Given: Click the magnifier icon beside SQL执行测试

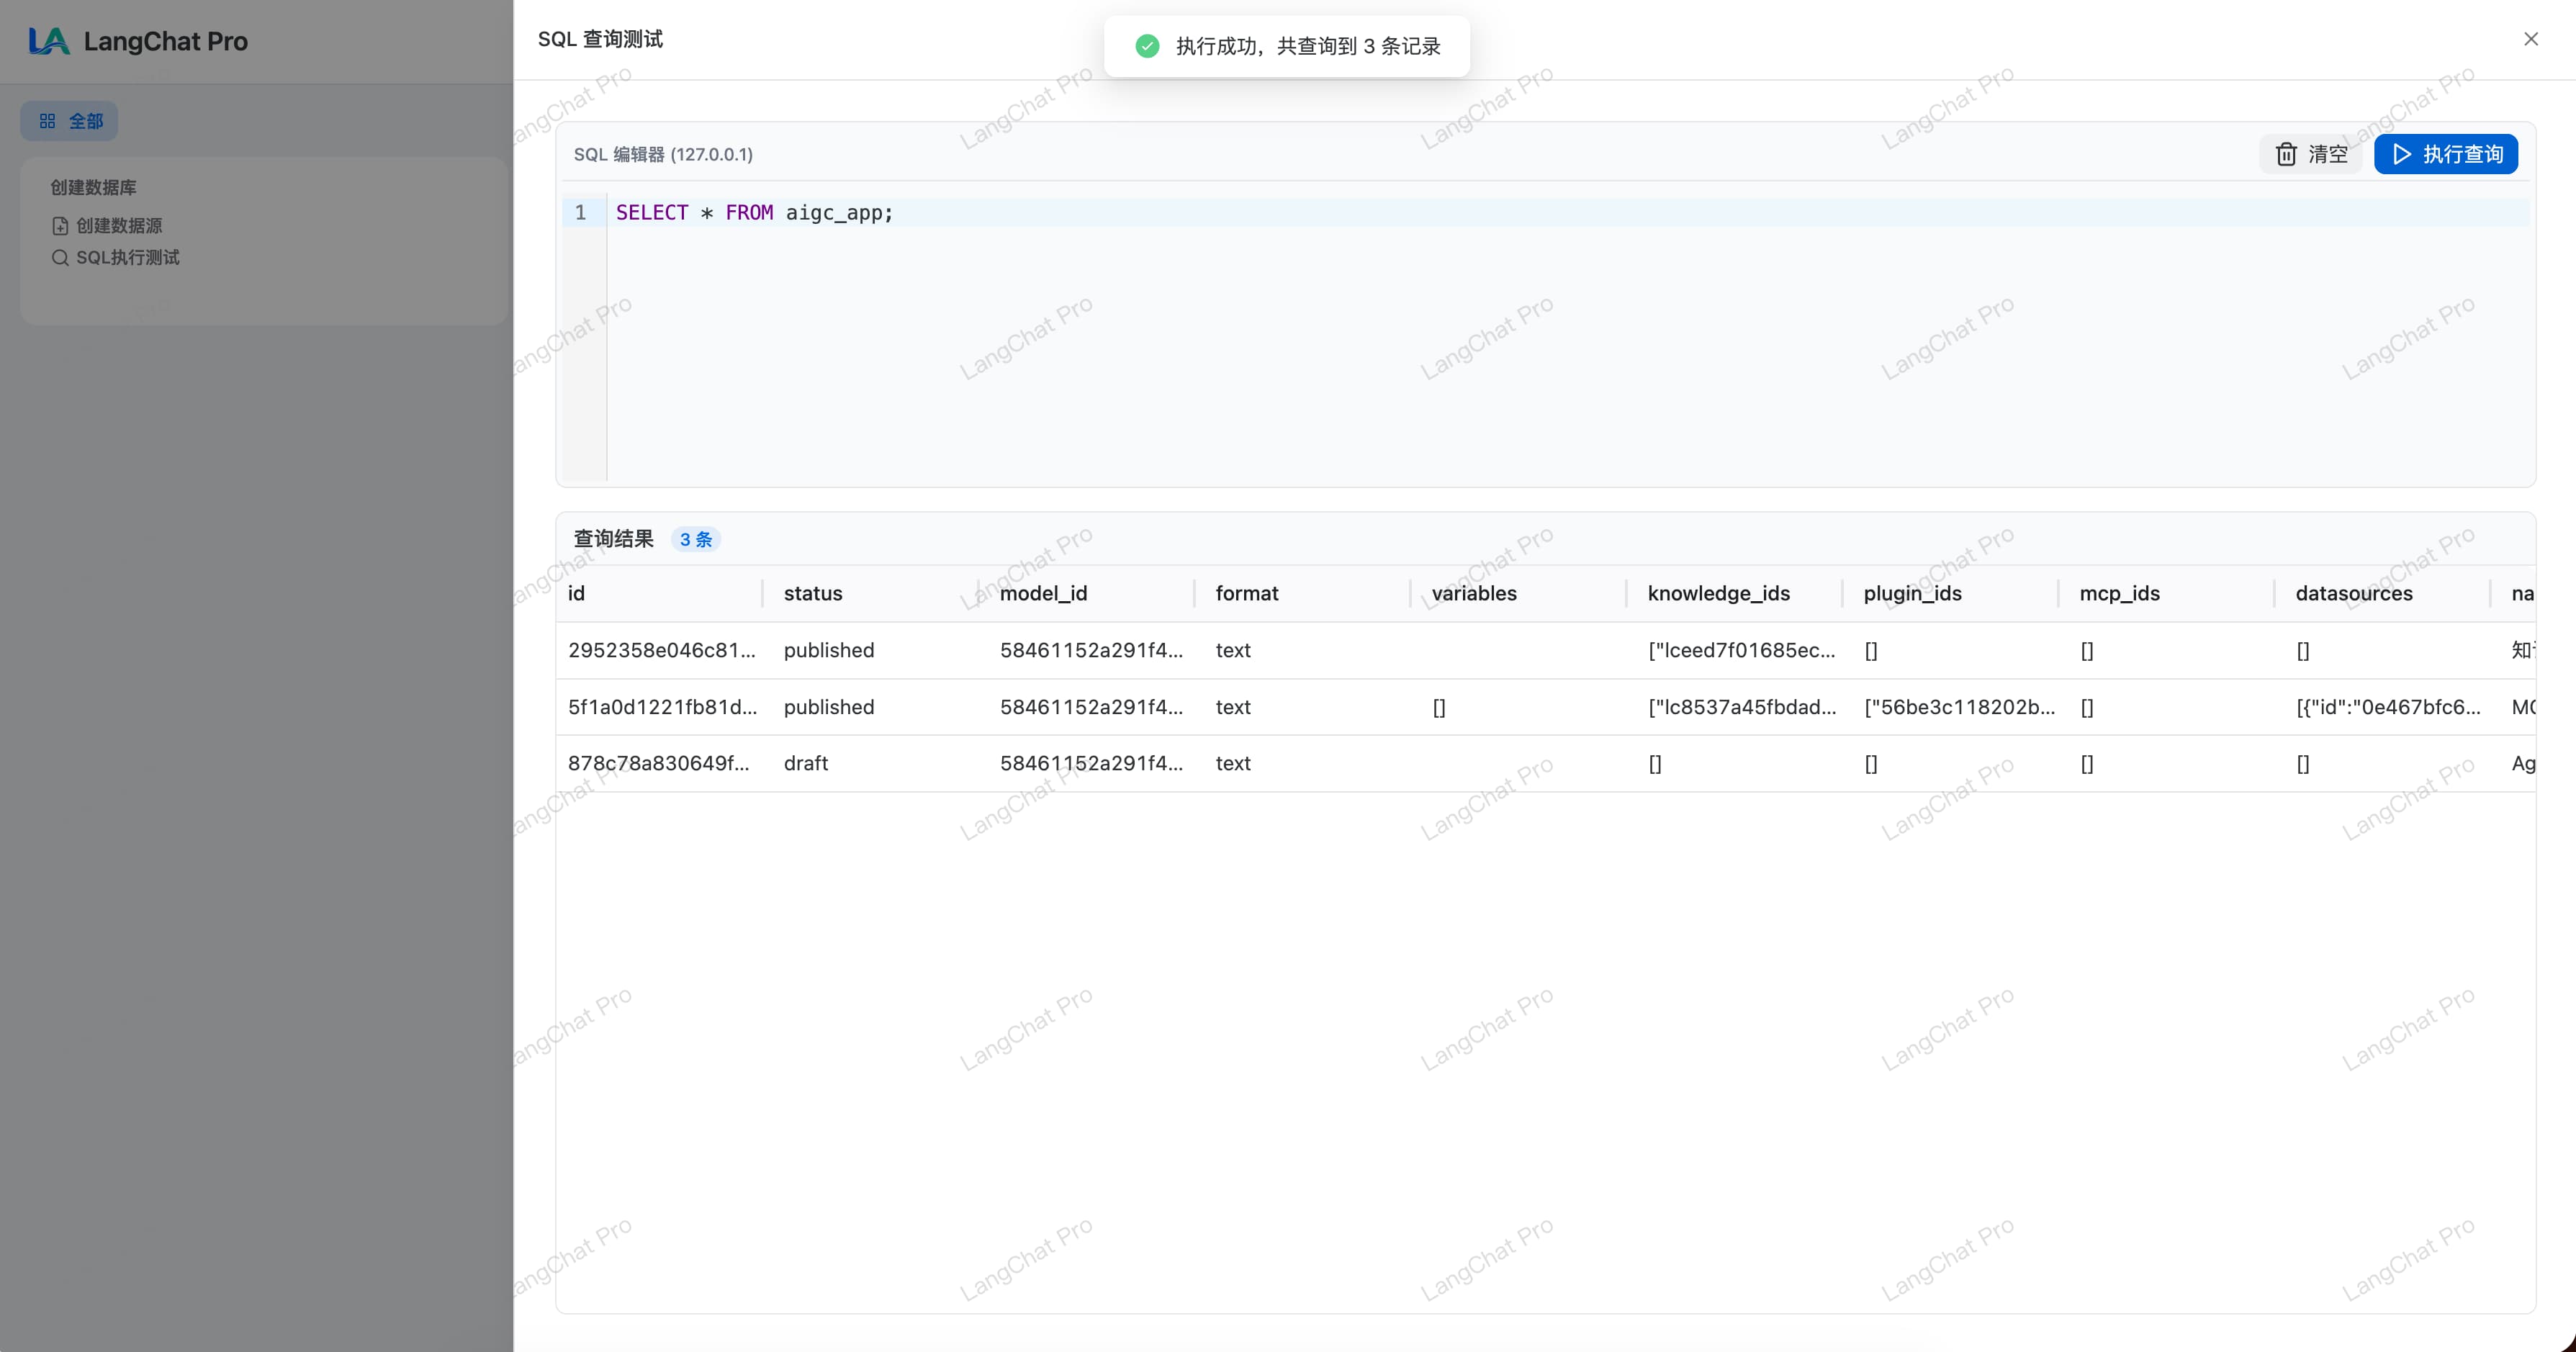Looking at the screenshot, I should [60, 258].
